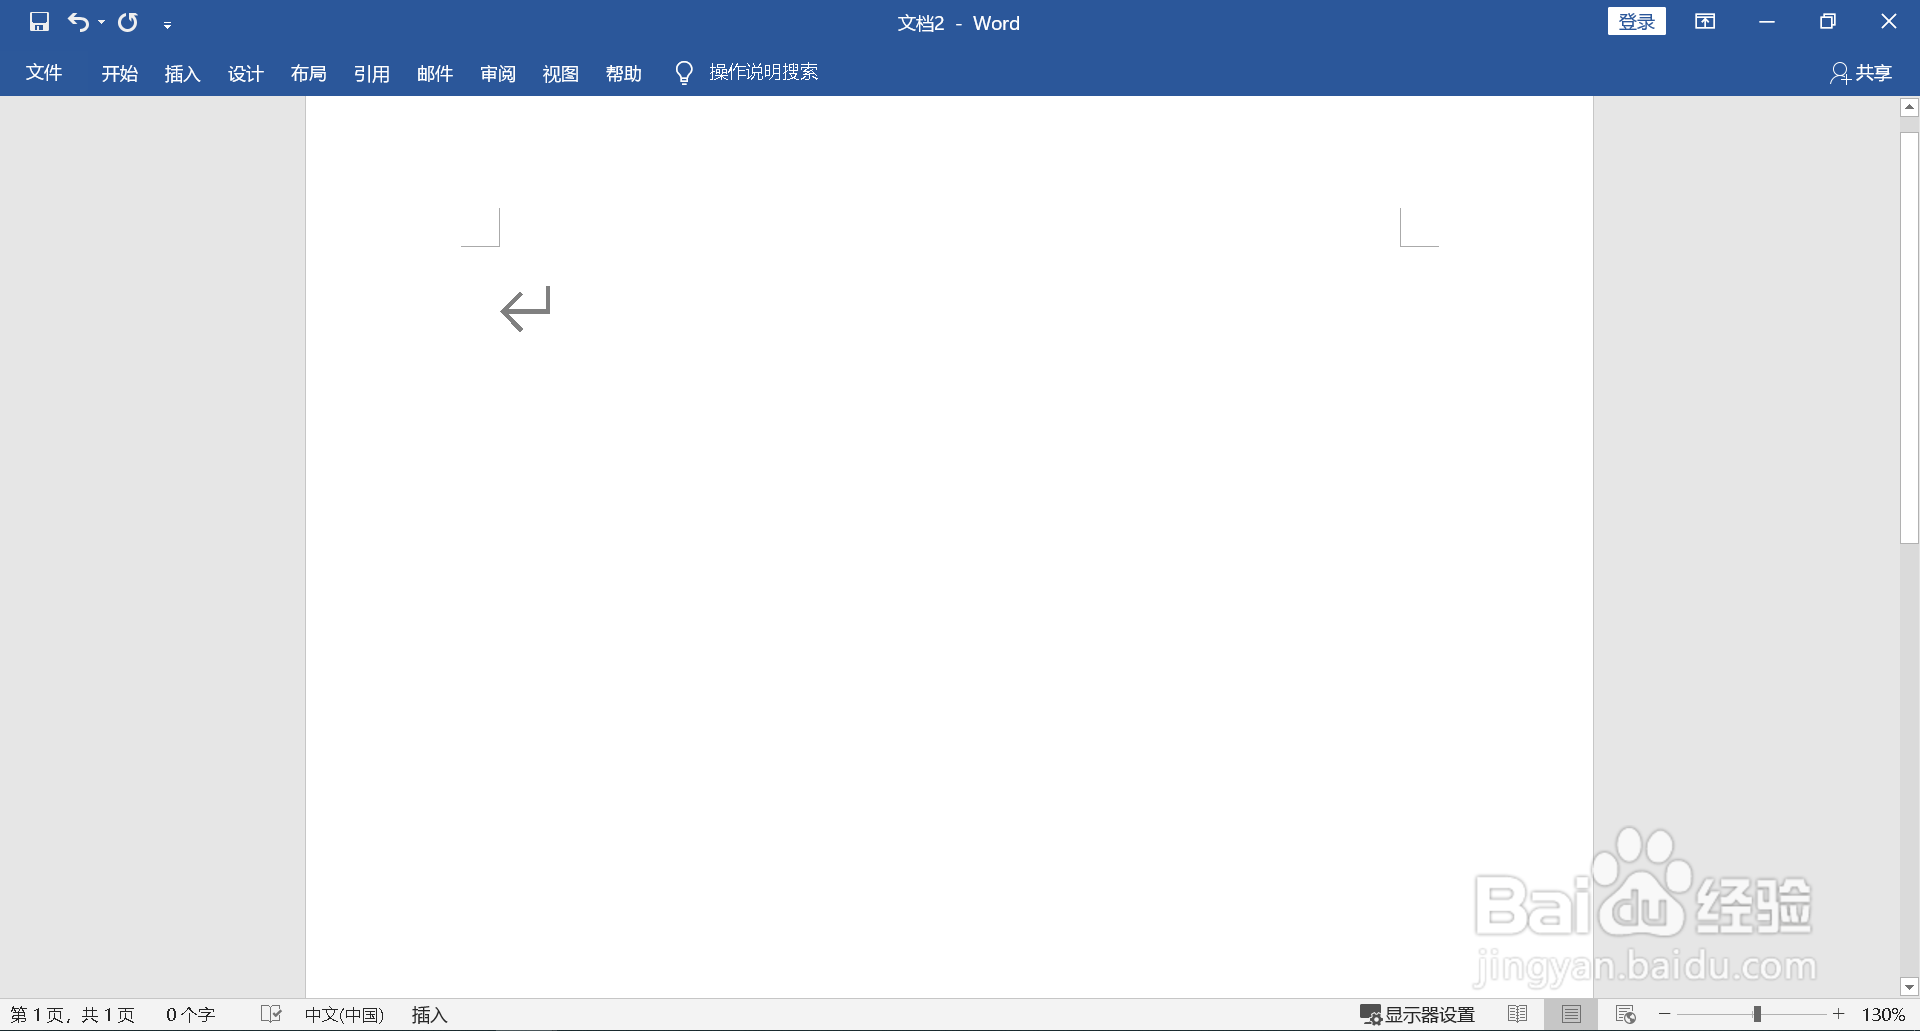Switch to Read Mode view icon
Image resolution: width=1920 pixels, height=1031 pixels.
(x=1517, y=1014)
